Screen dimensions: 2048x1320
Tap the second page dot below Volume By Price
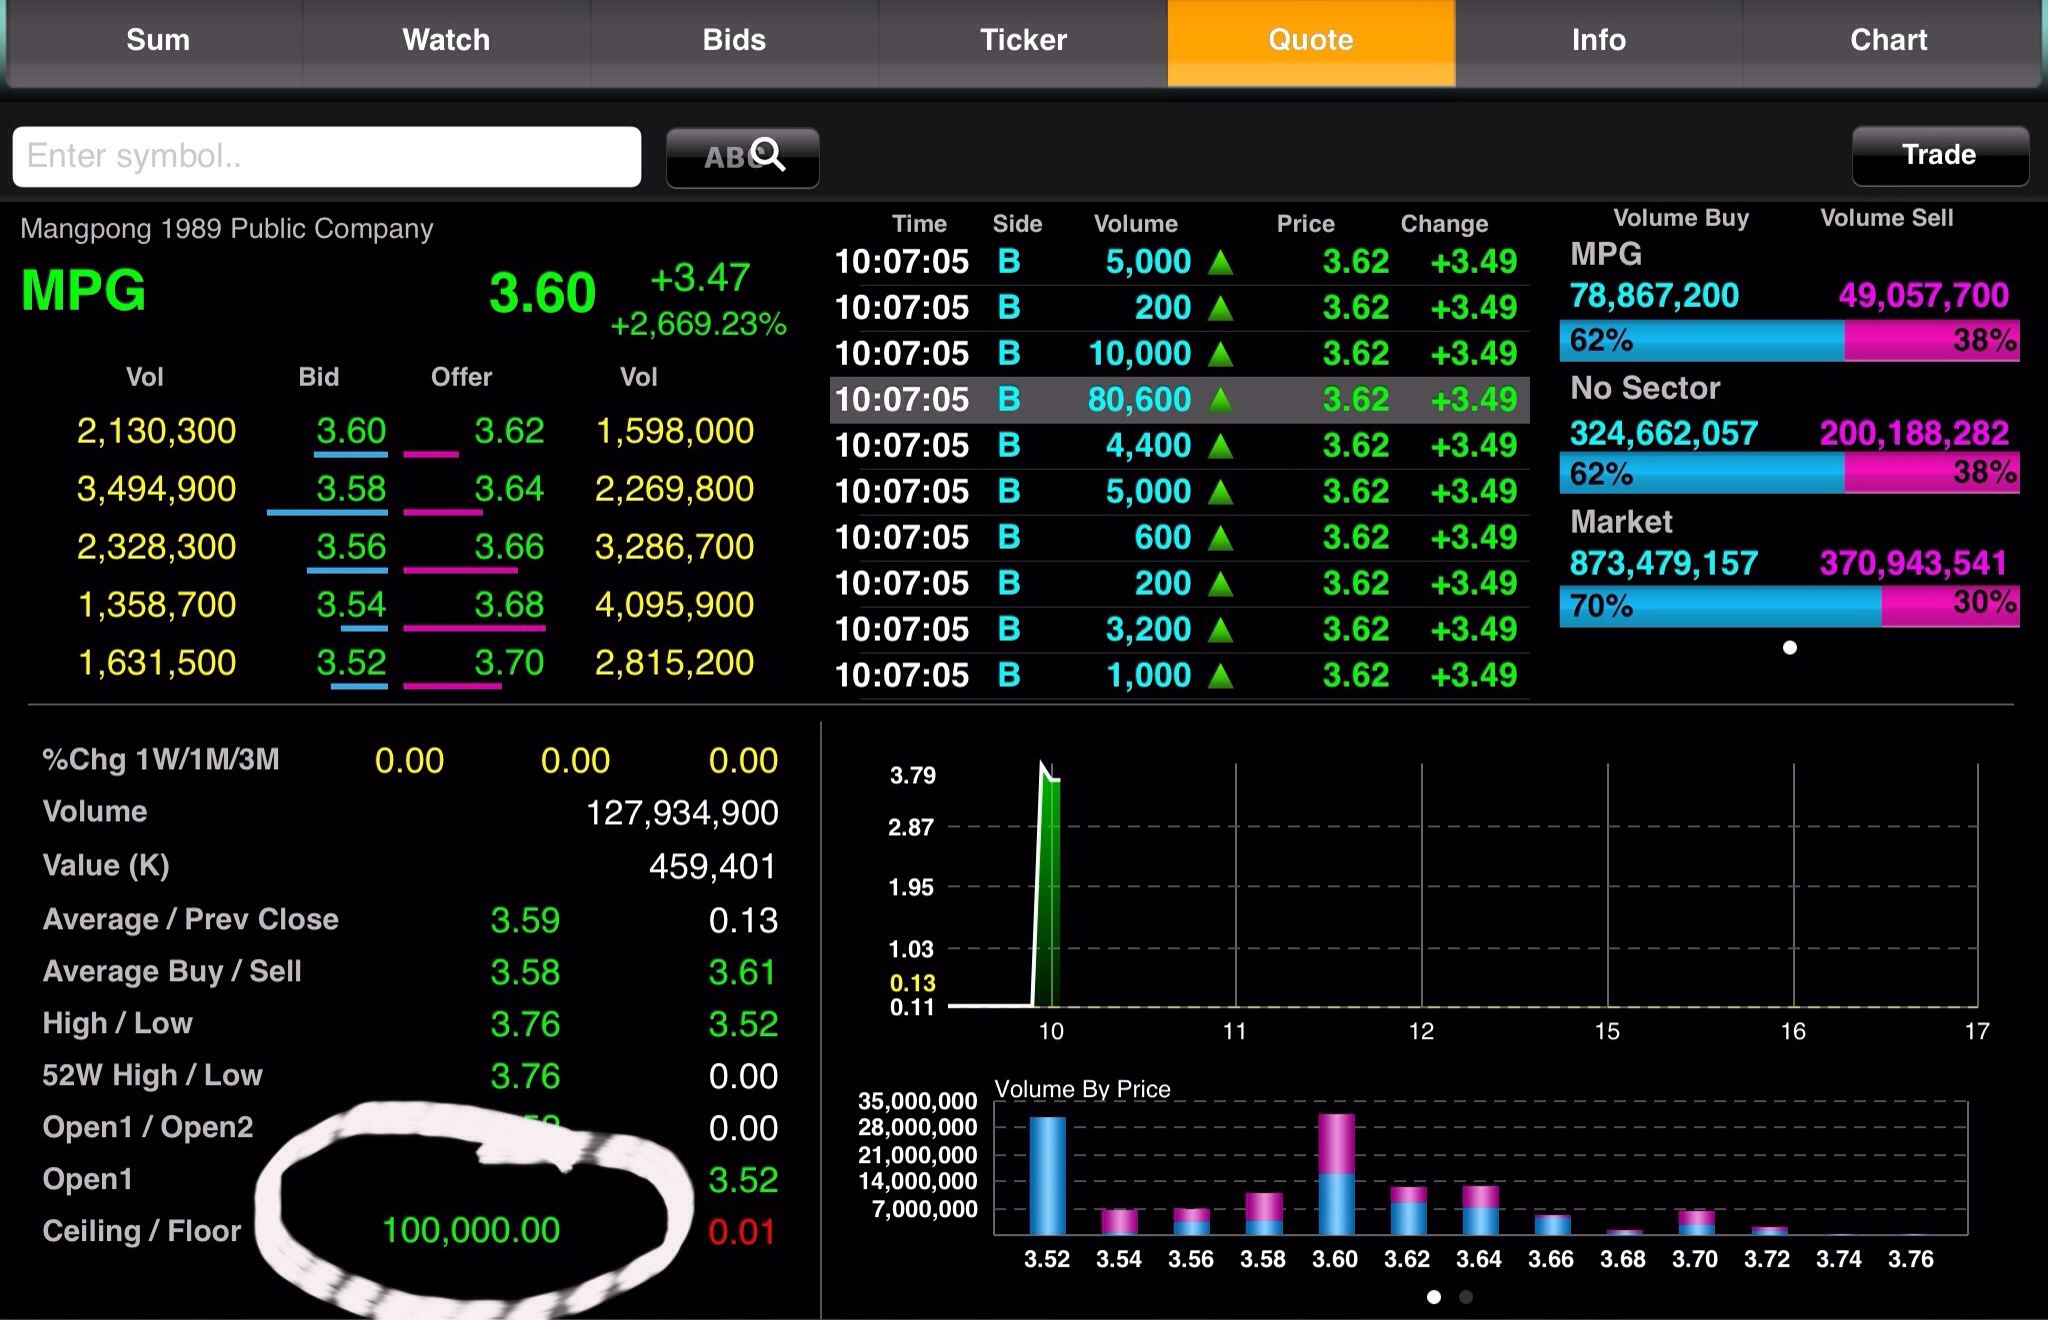[x=1466, y=1297]
